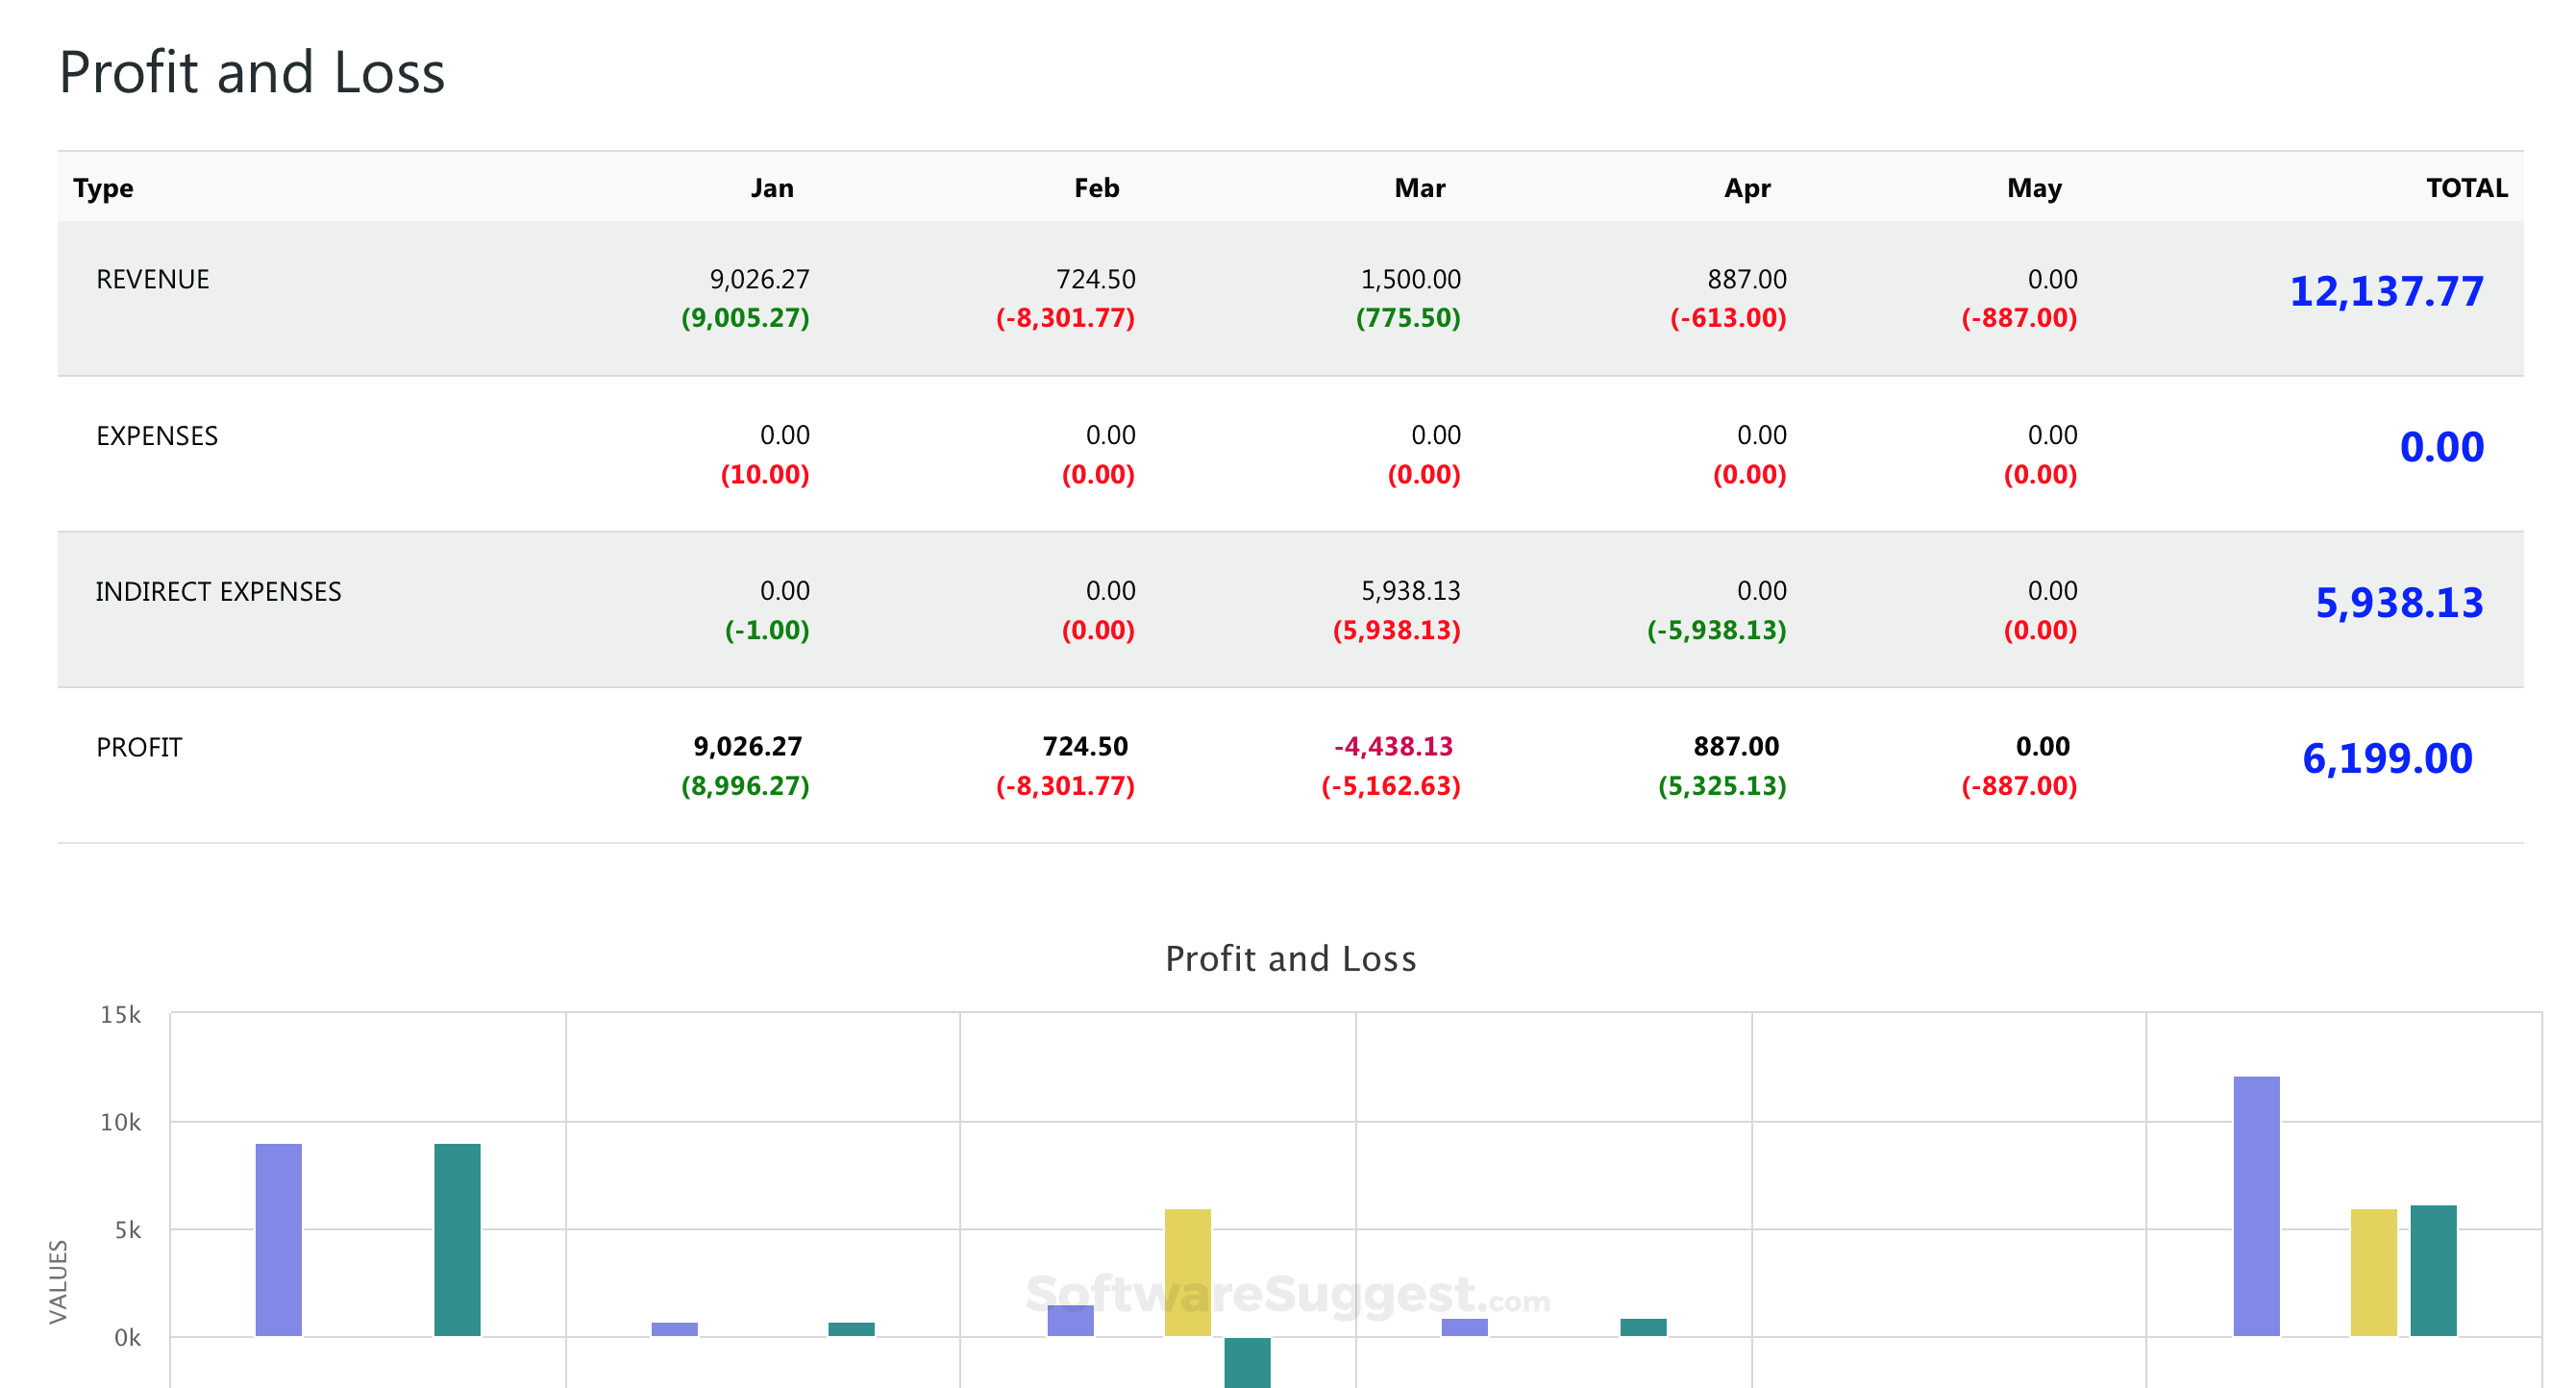Screen dimensions: 2576x1388
Task: Click the purple January revenue bar
Action: (x=279, y=1239)
